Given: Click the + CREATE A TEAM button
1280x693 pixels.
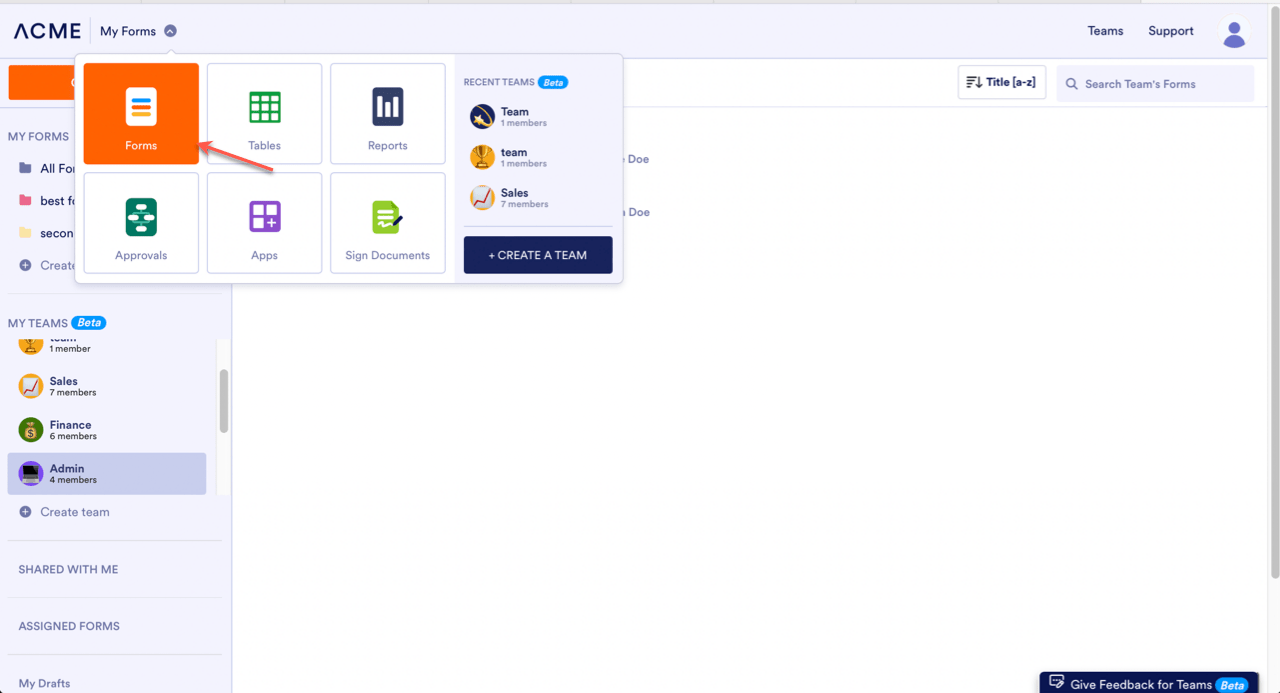Looking at the screenshot, I should pyautogui.click(x=538, y=255).
